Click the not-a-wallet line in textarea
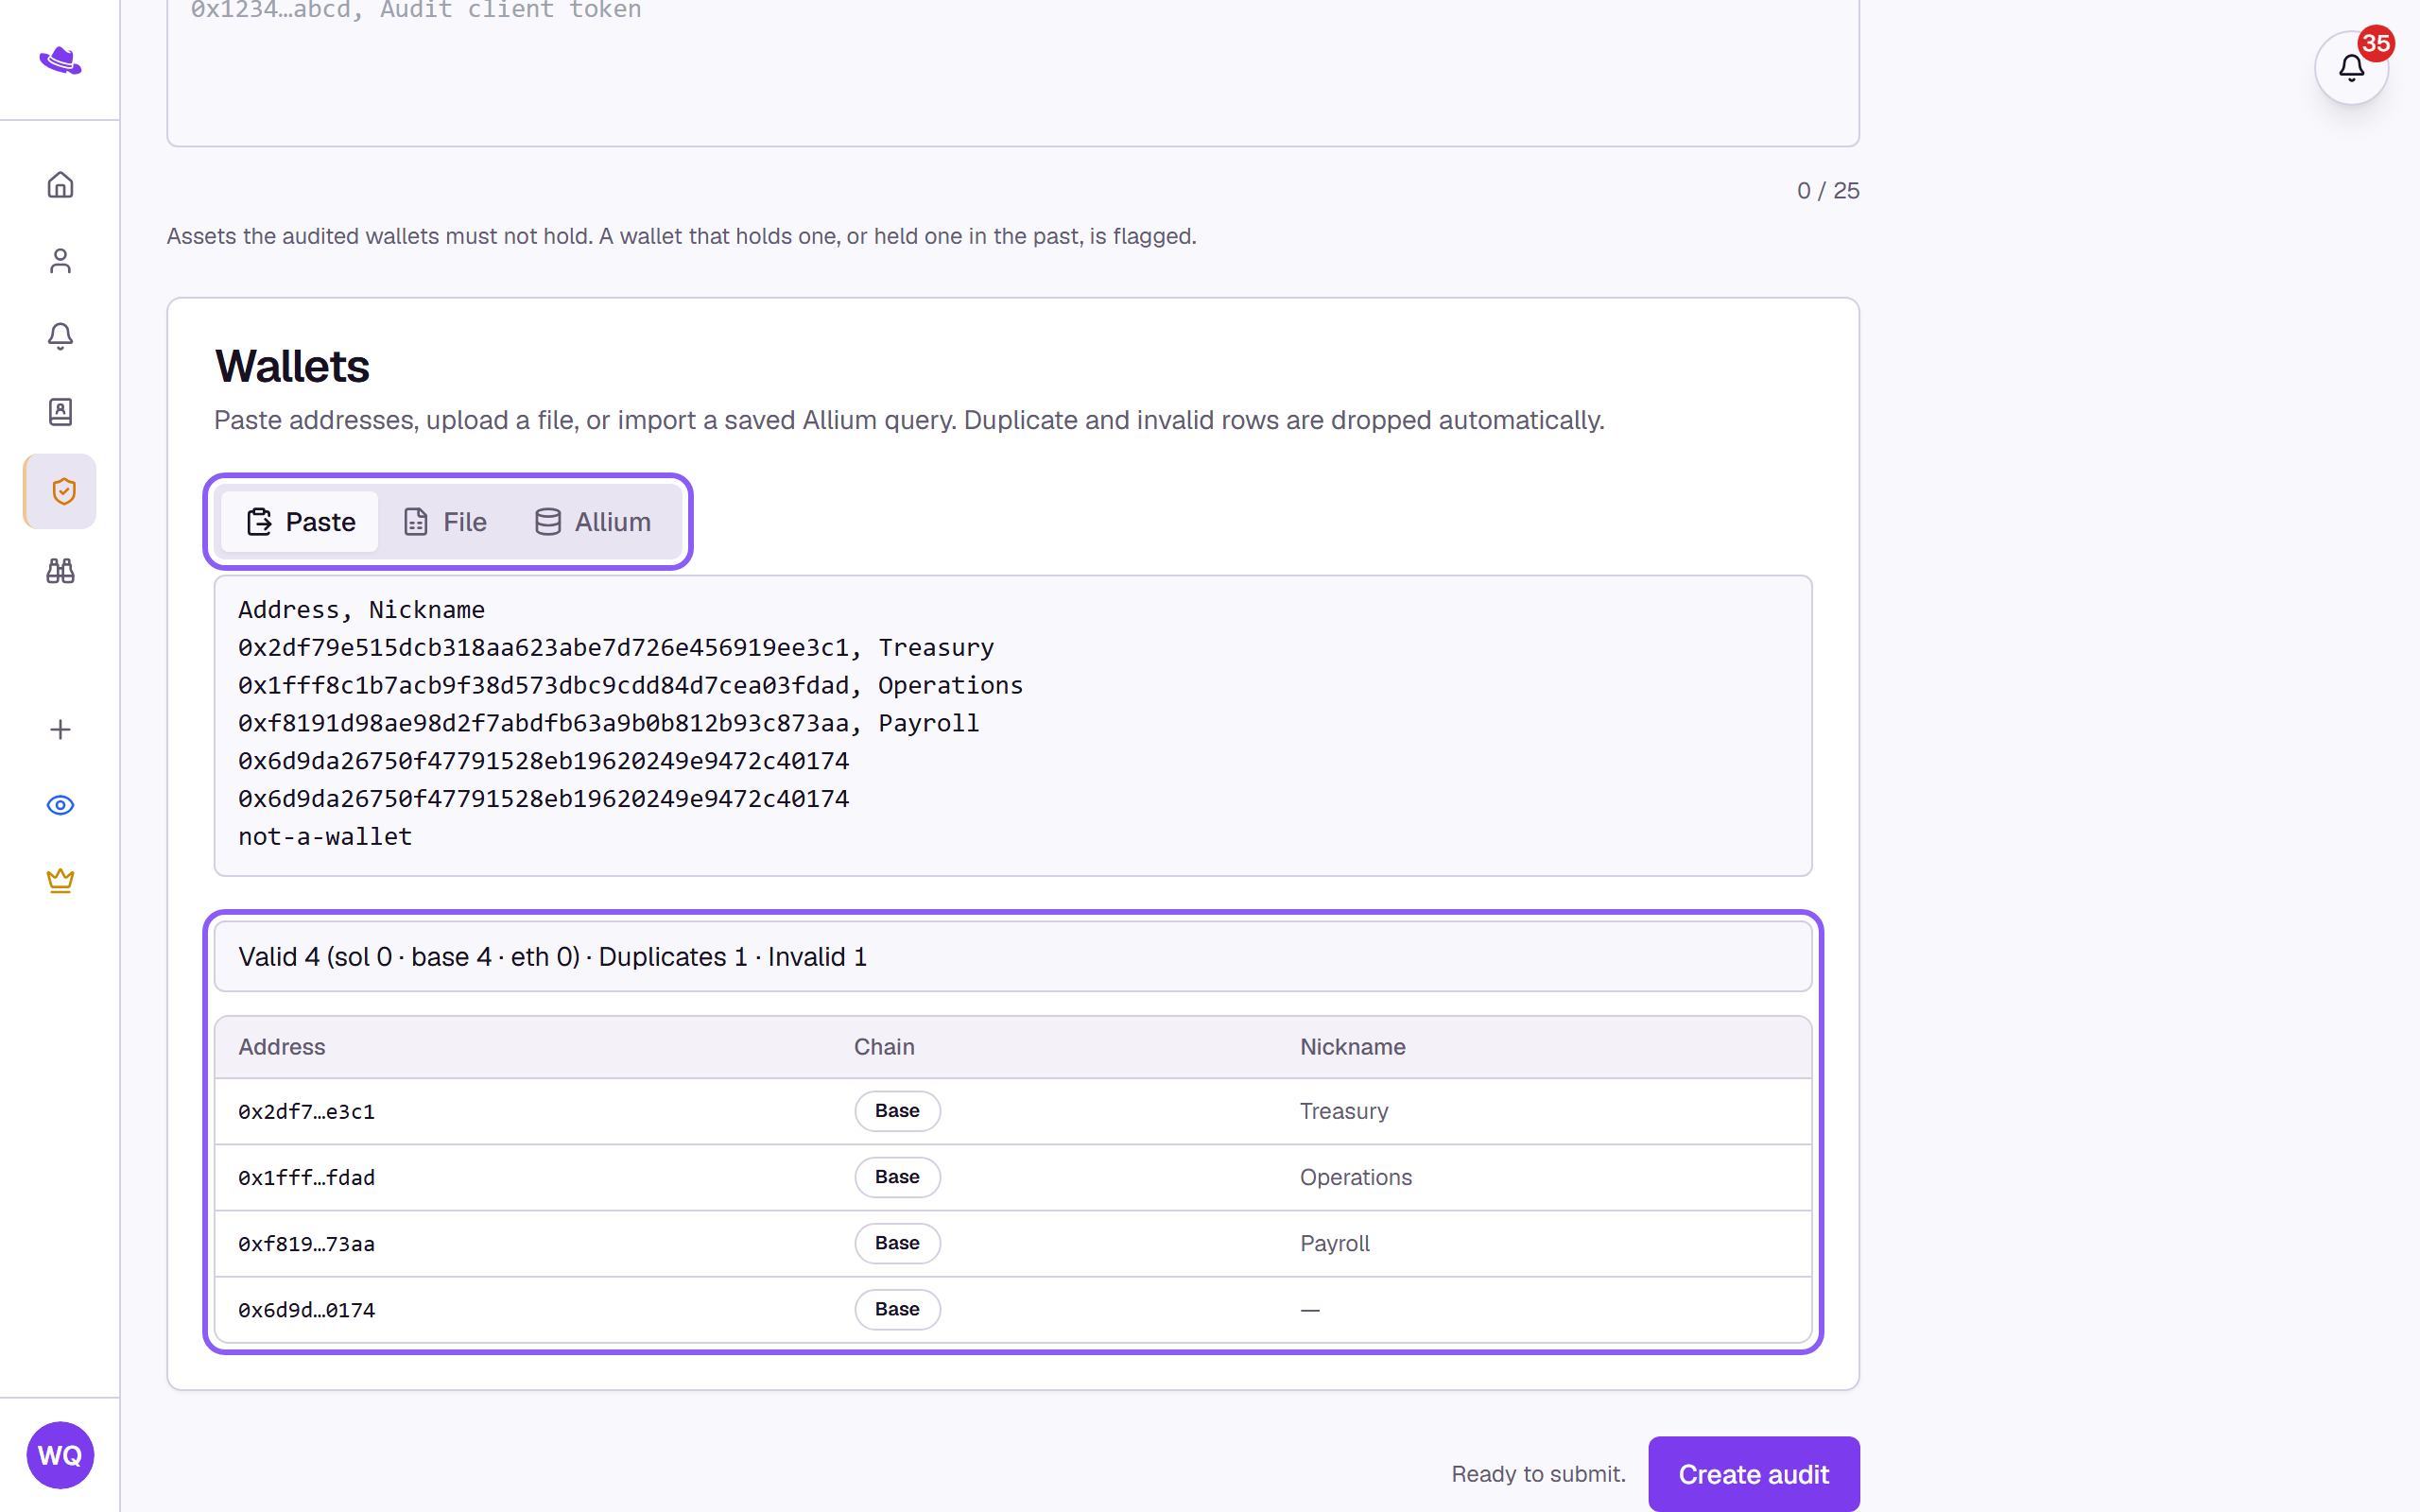Screen dimensions: 2420x1512 coord(325,837)
